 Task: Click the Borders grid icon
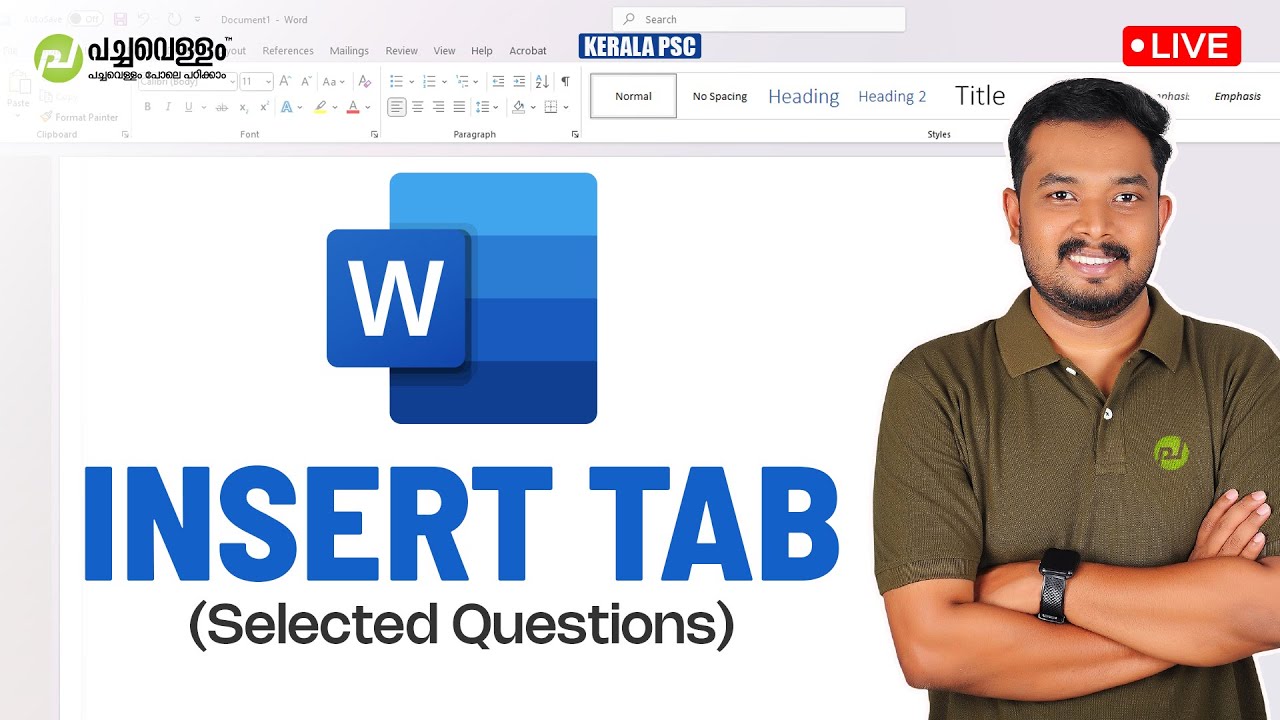click(x=551, y=107)
